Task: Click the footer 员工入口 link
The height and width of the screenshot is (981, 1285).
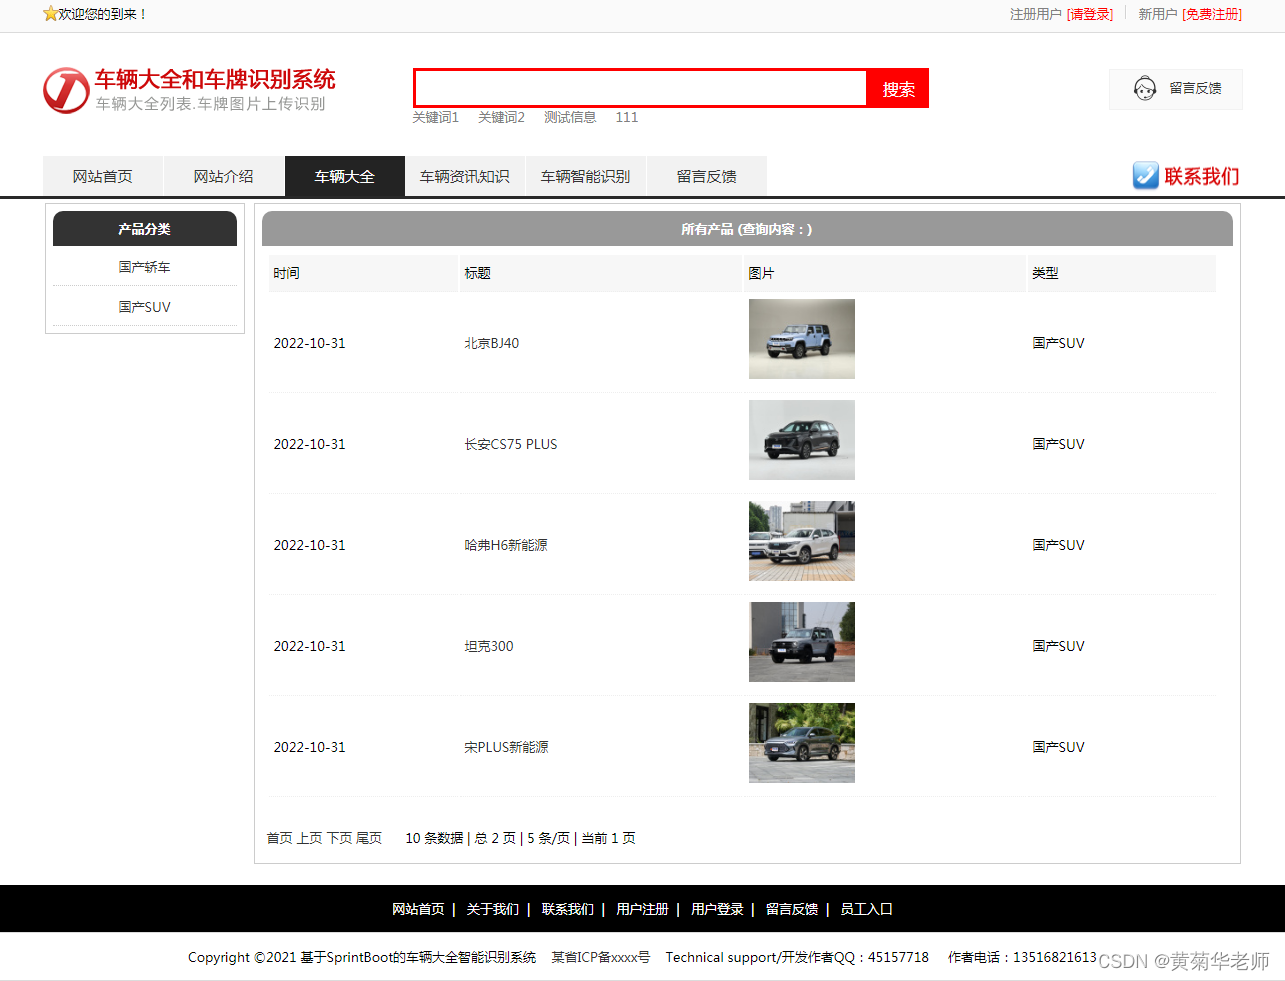Action: tap(866, 909)
